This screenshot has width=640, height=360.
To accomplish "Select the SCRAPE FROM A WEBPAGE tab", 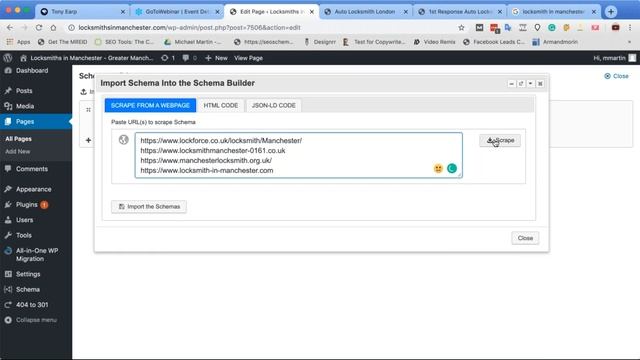I will click(150, 105).
